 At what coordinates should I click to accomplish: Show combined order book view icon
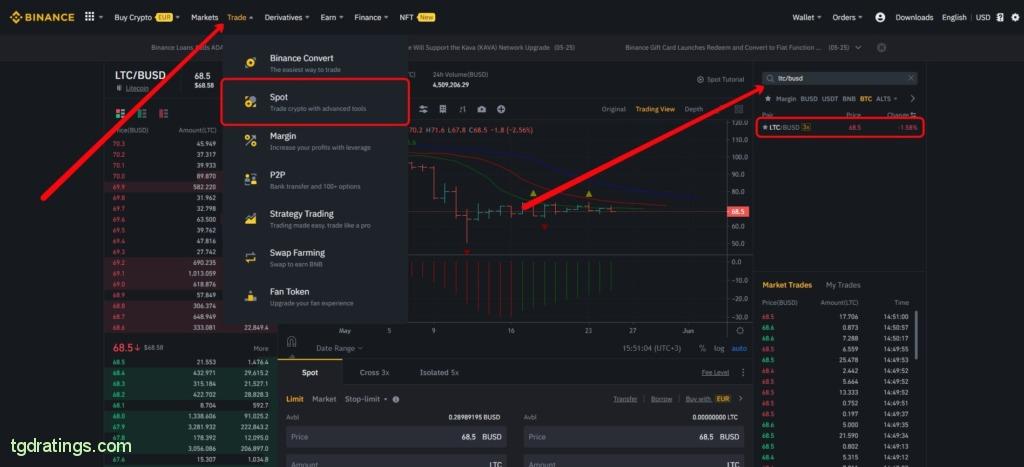point(120,114)
